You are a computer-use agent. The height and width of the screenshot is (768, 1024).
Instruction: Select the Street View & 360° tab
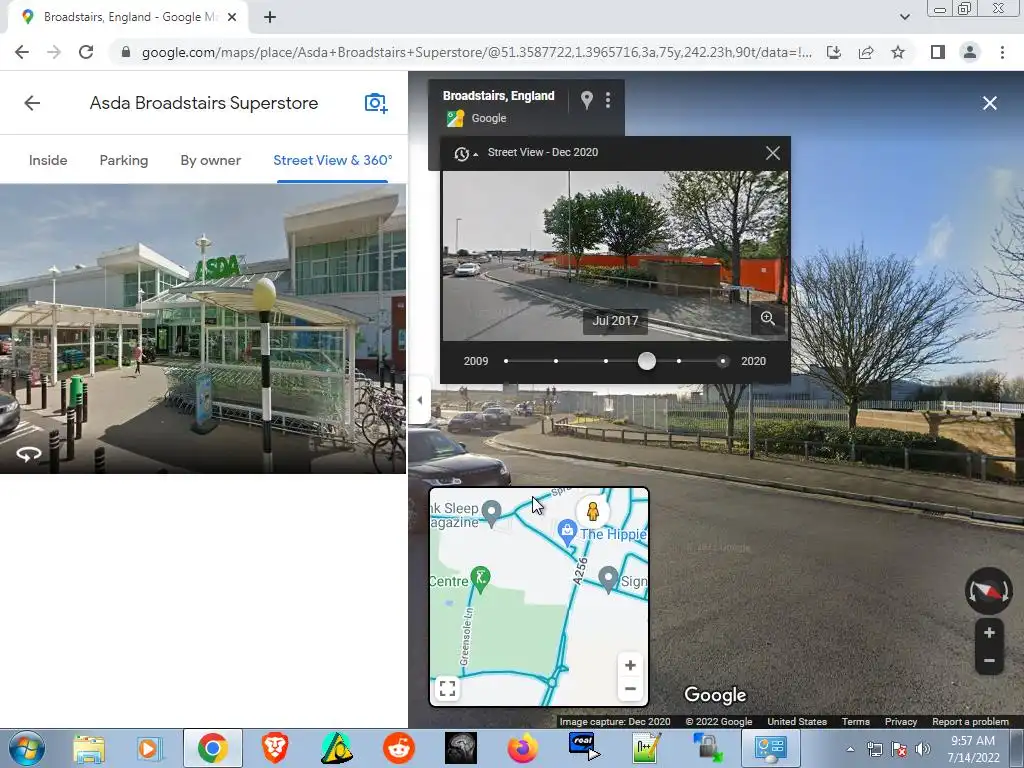[332, 160]
